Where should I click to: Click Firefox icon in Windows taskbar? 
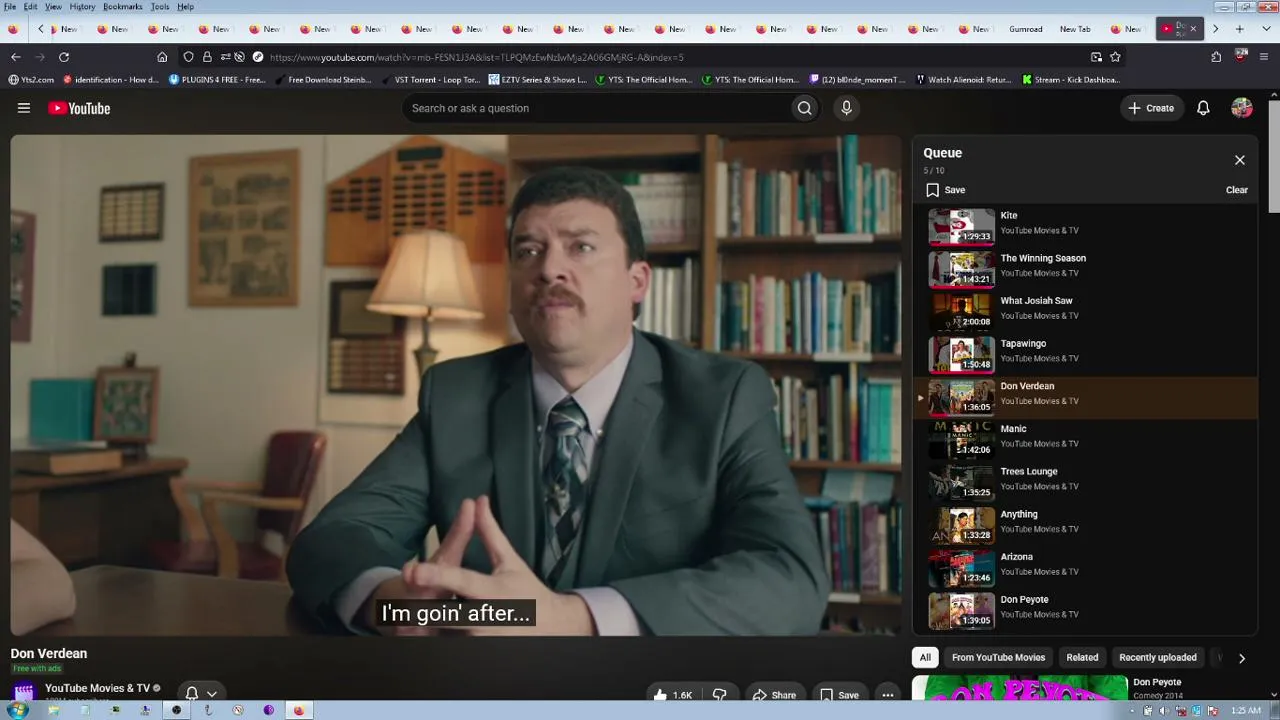coord(298,710)
